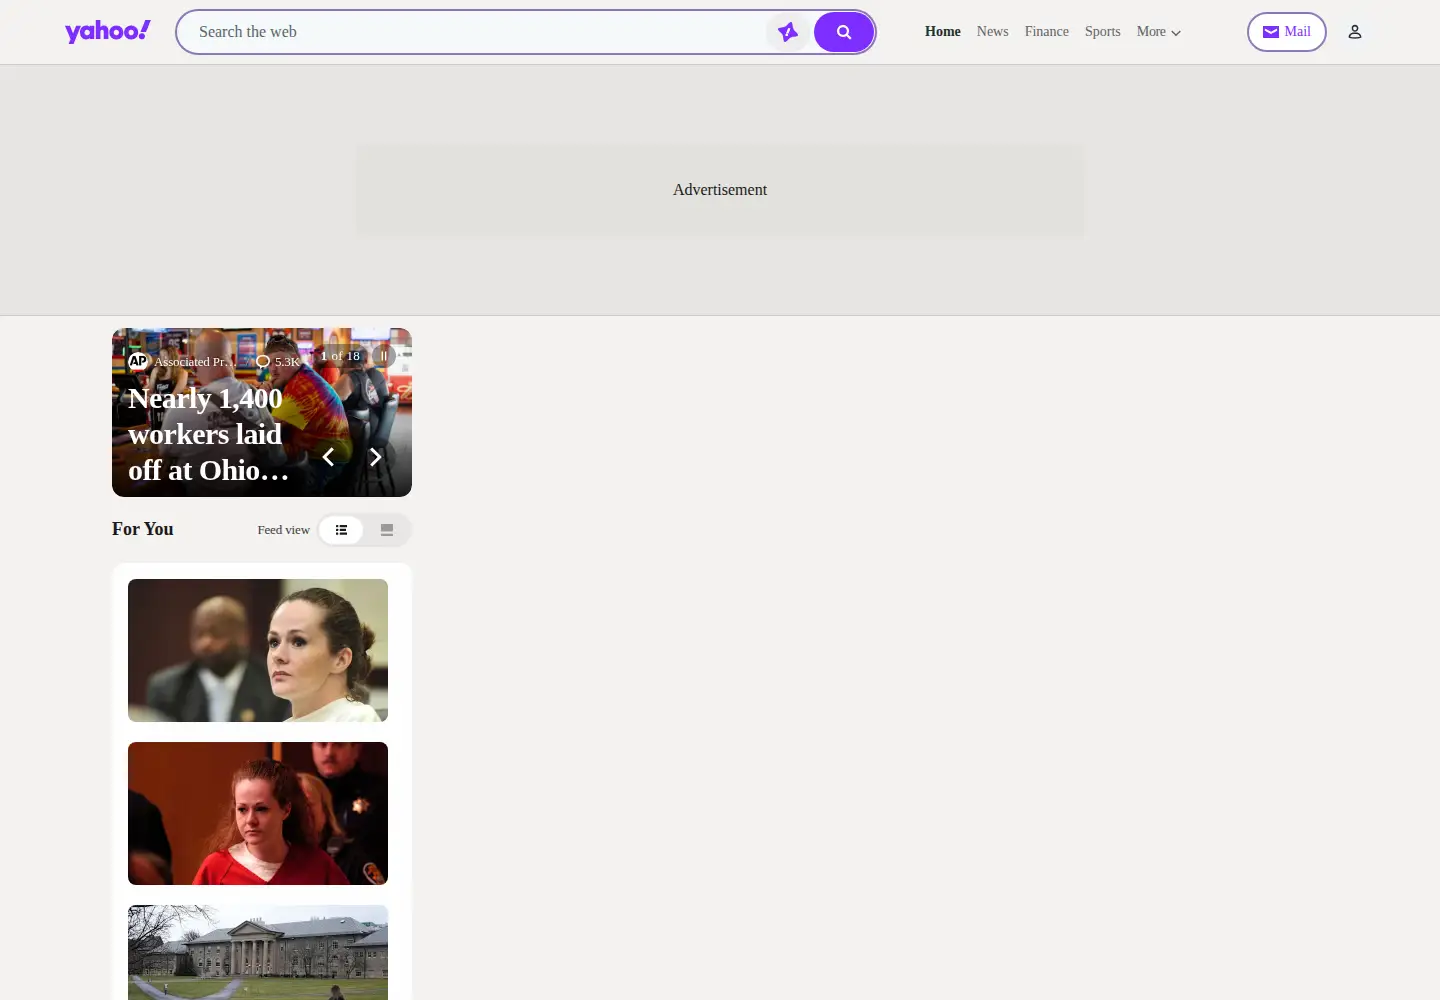Go to previous carousel story
Image resolution: width=1440 pixels, height=1000 pixels.
coord(328,457)
